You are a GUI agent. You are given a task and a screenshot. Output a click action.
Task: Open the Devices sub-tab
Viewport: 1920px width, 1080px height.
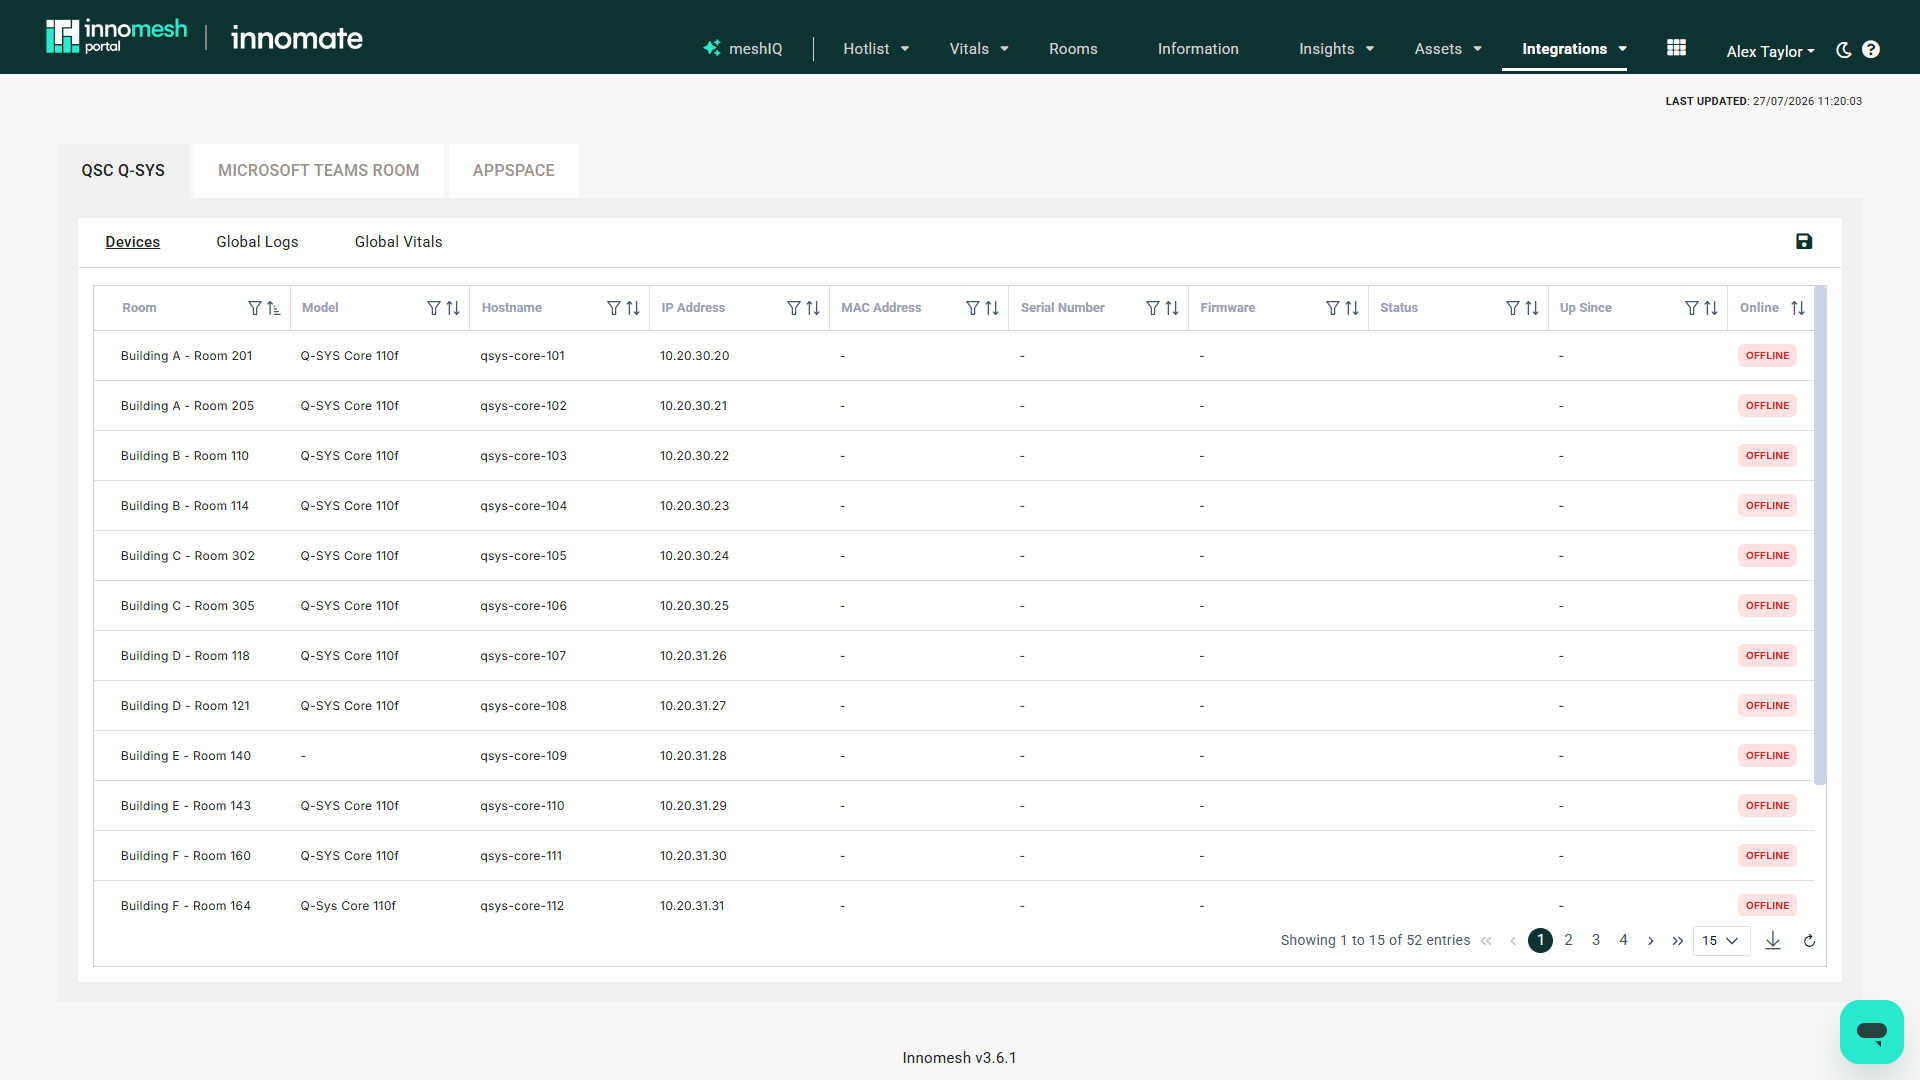[x=133, y=242]
